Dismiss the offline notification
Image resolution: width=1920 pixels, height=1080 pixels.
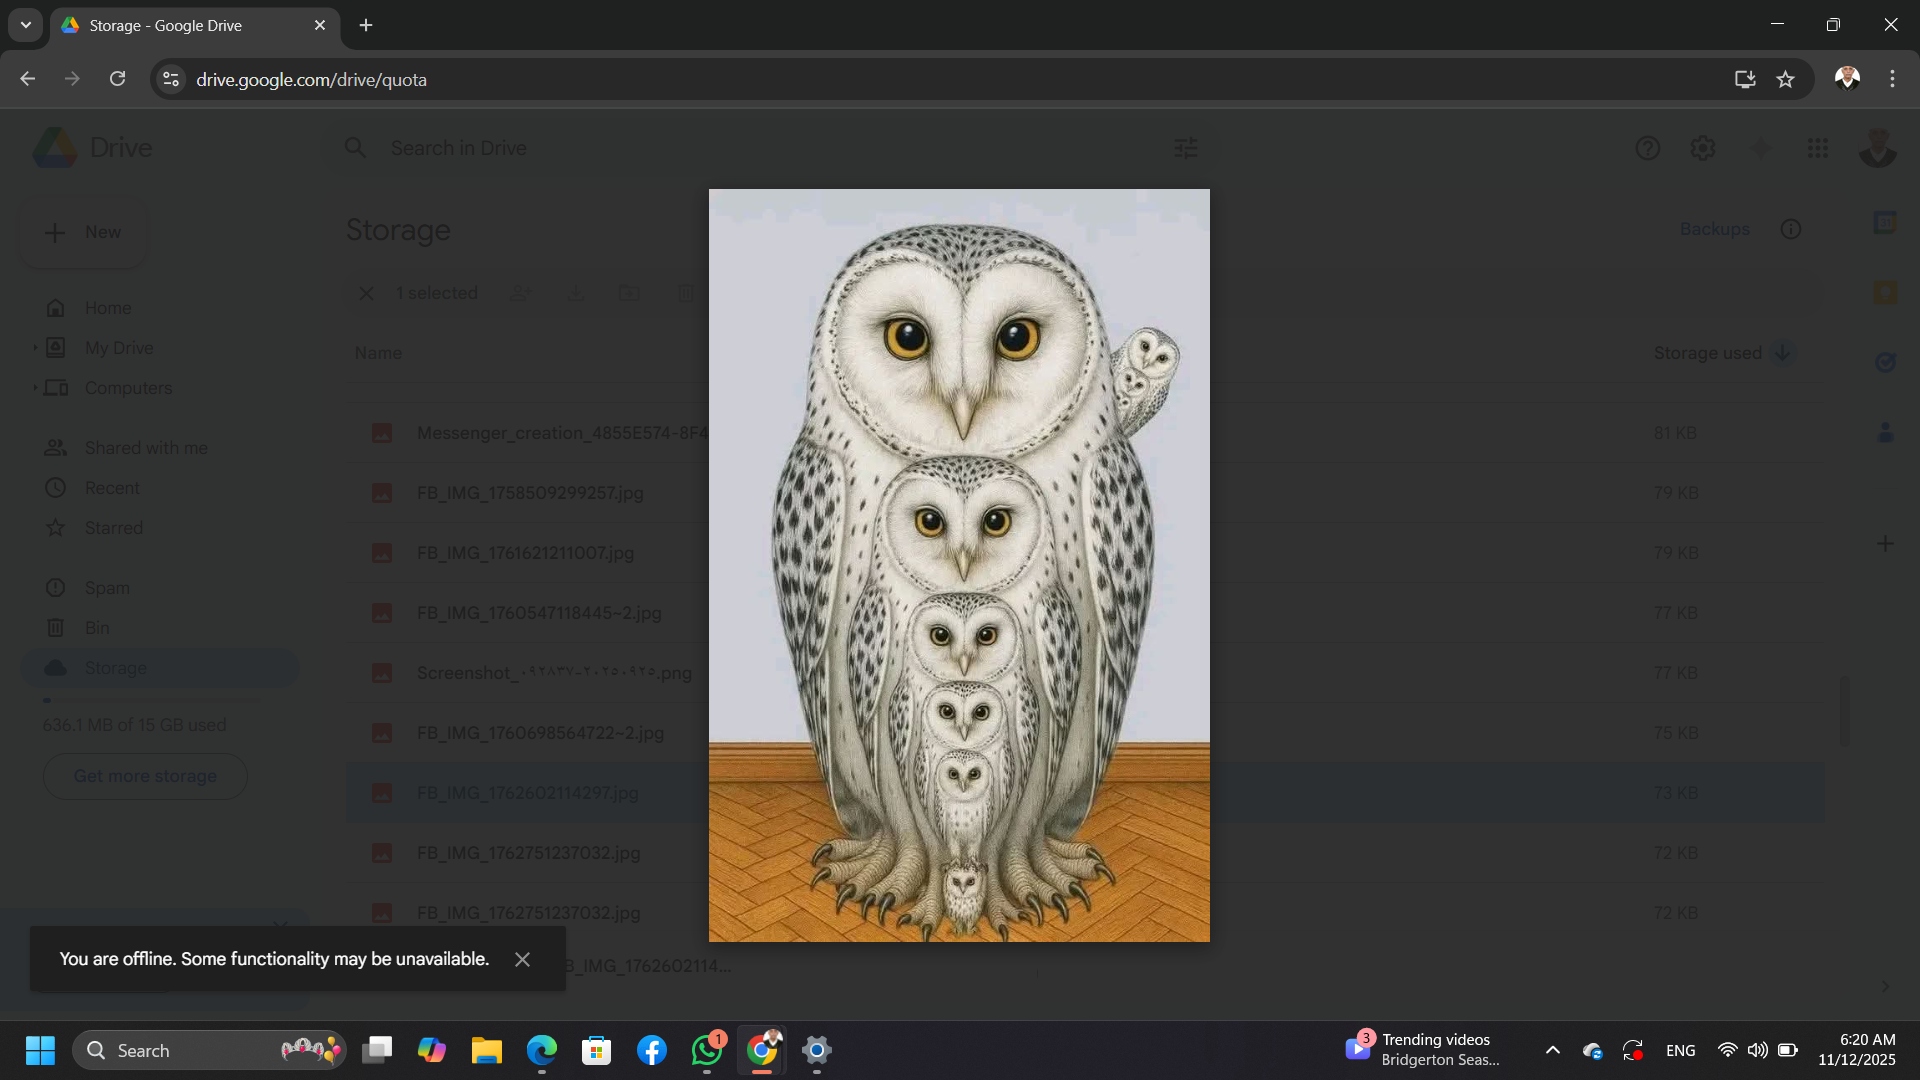click(522, 959)
